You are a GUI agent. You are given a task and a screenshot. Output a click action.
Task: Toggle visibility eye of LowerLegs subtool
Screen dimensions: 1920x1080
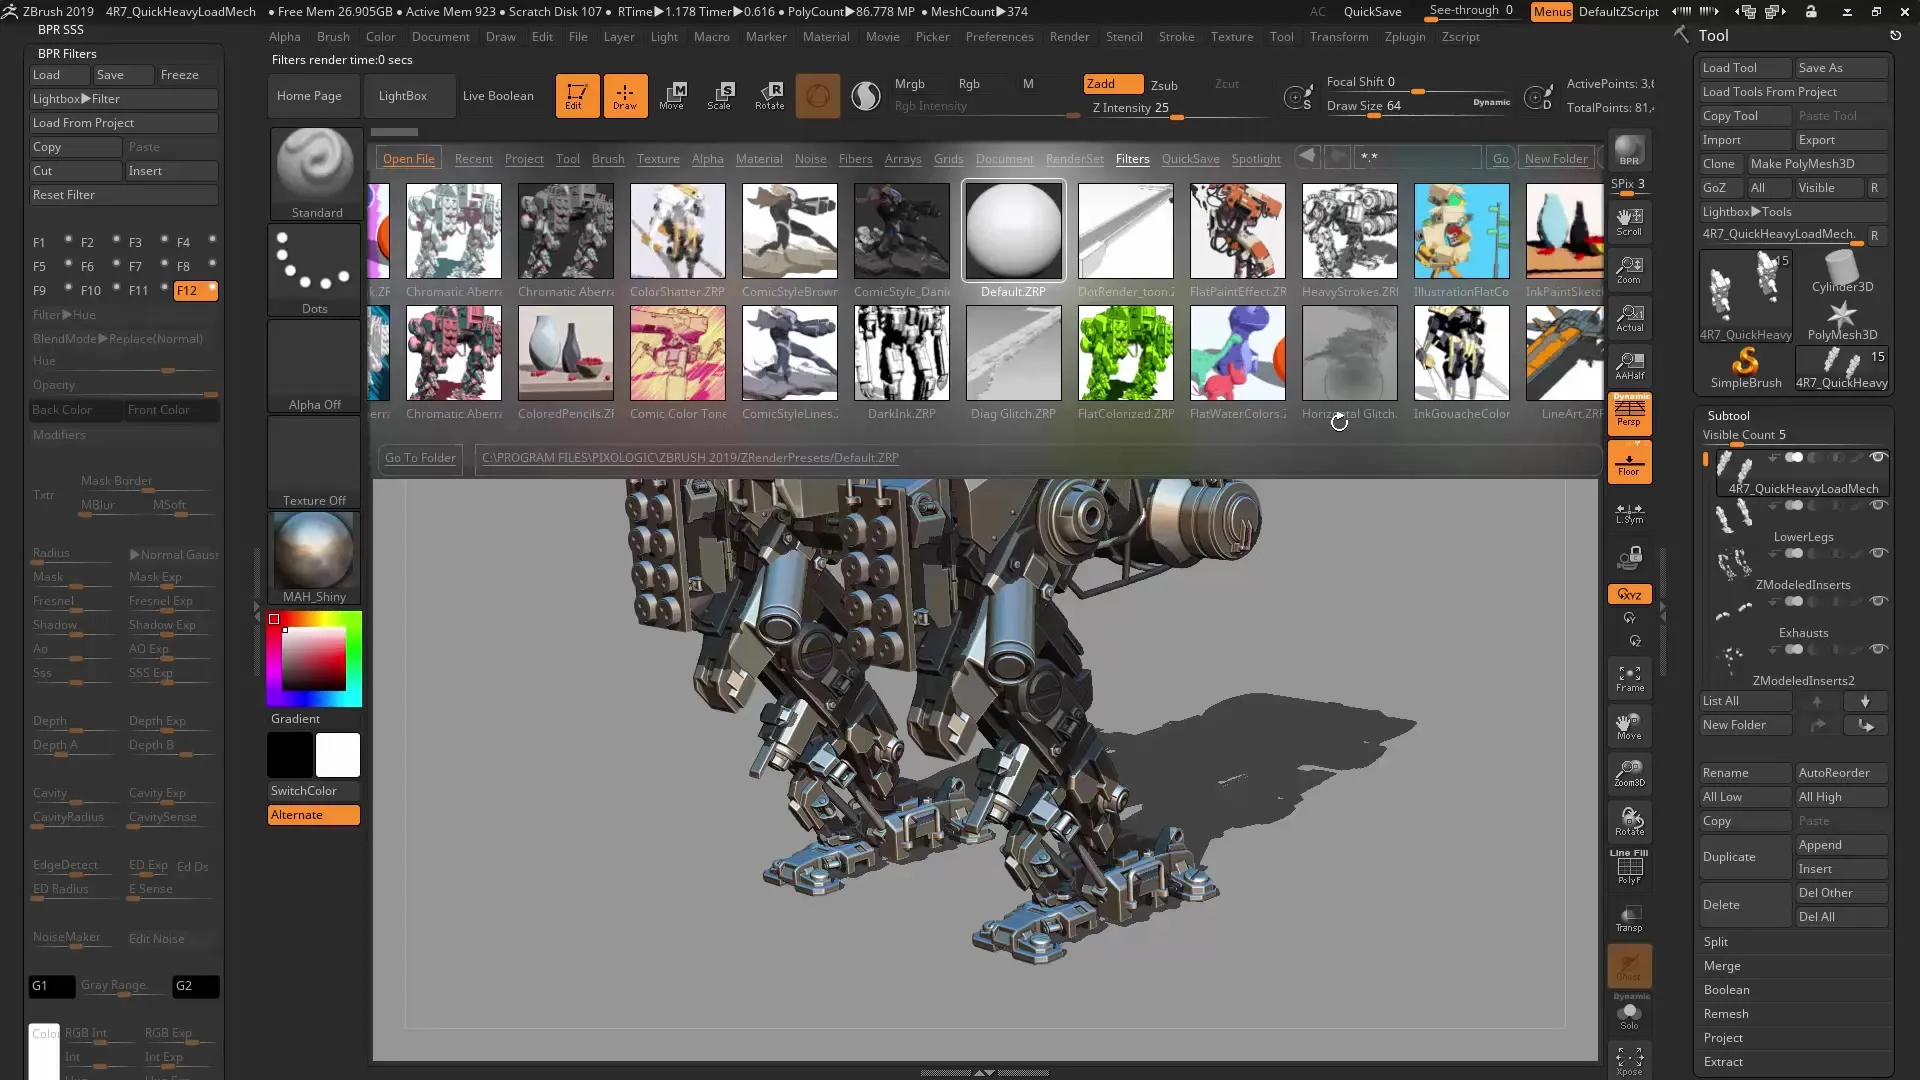(x=1878, y=505)
